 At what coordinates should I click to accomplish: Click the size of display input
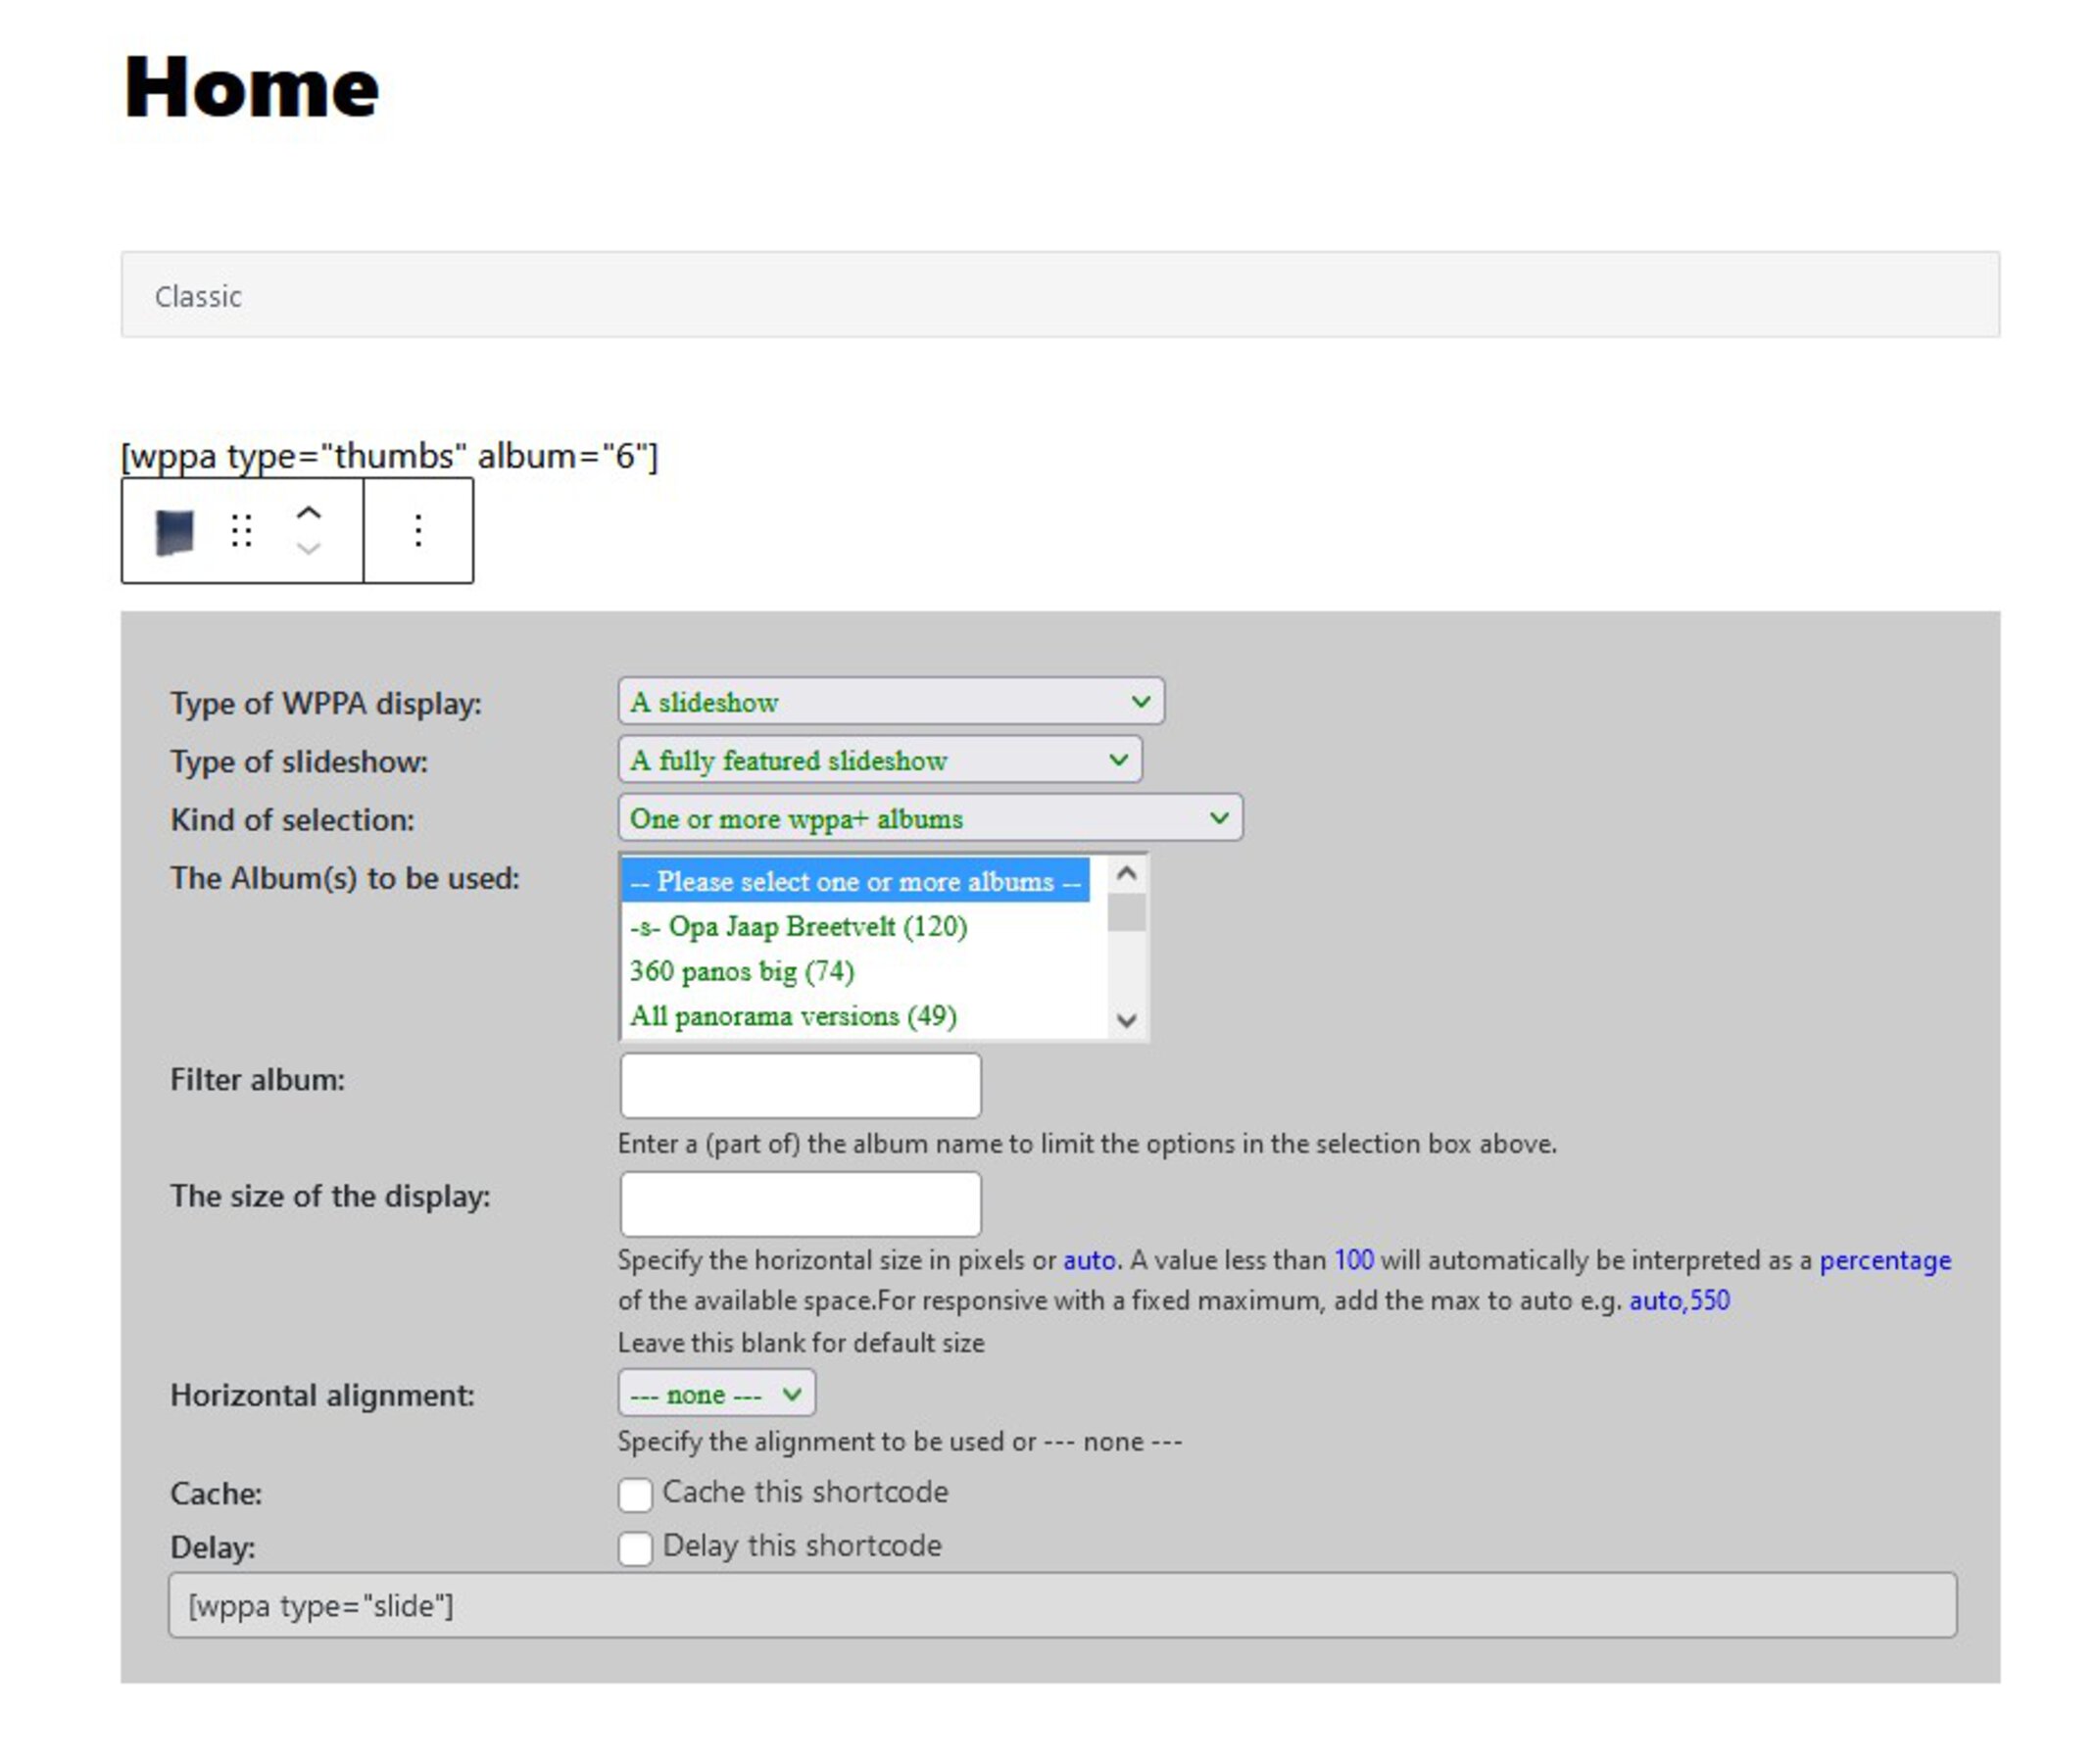pos(800,1204)
